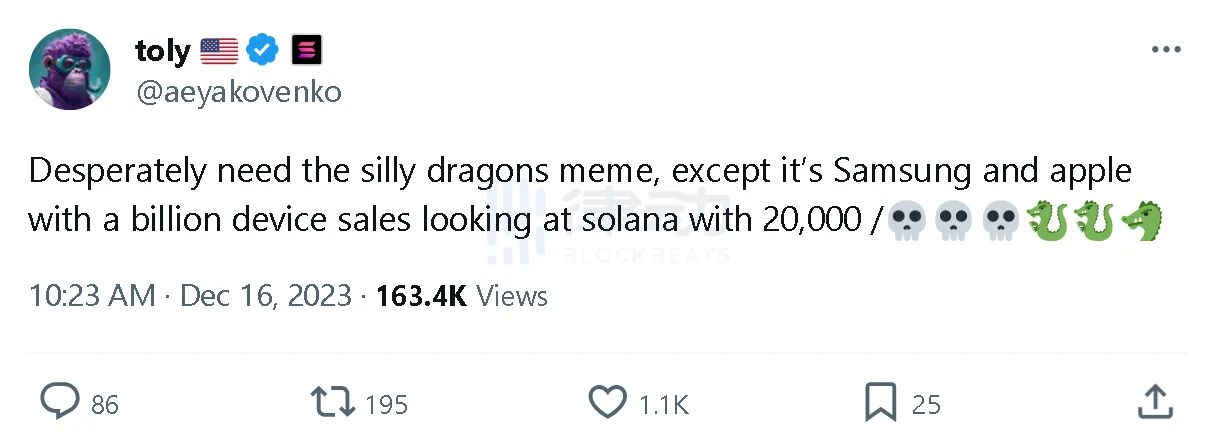The image size is (1217, 444).
Task: Open the three-dots more options menu
Action: [1166, 50]
